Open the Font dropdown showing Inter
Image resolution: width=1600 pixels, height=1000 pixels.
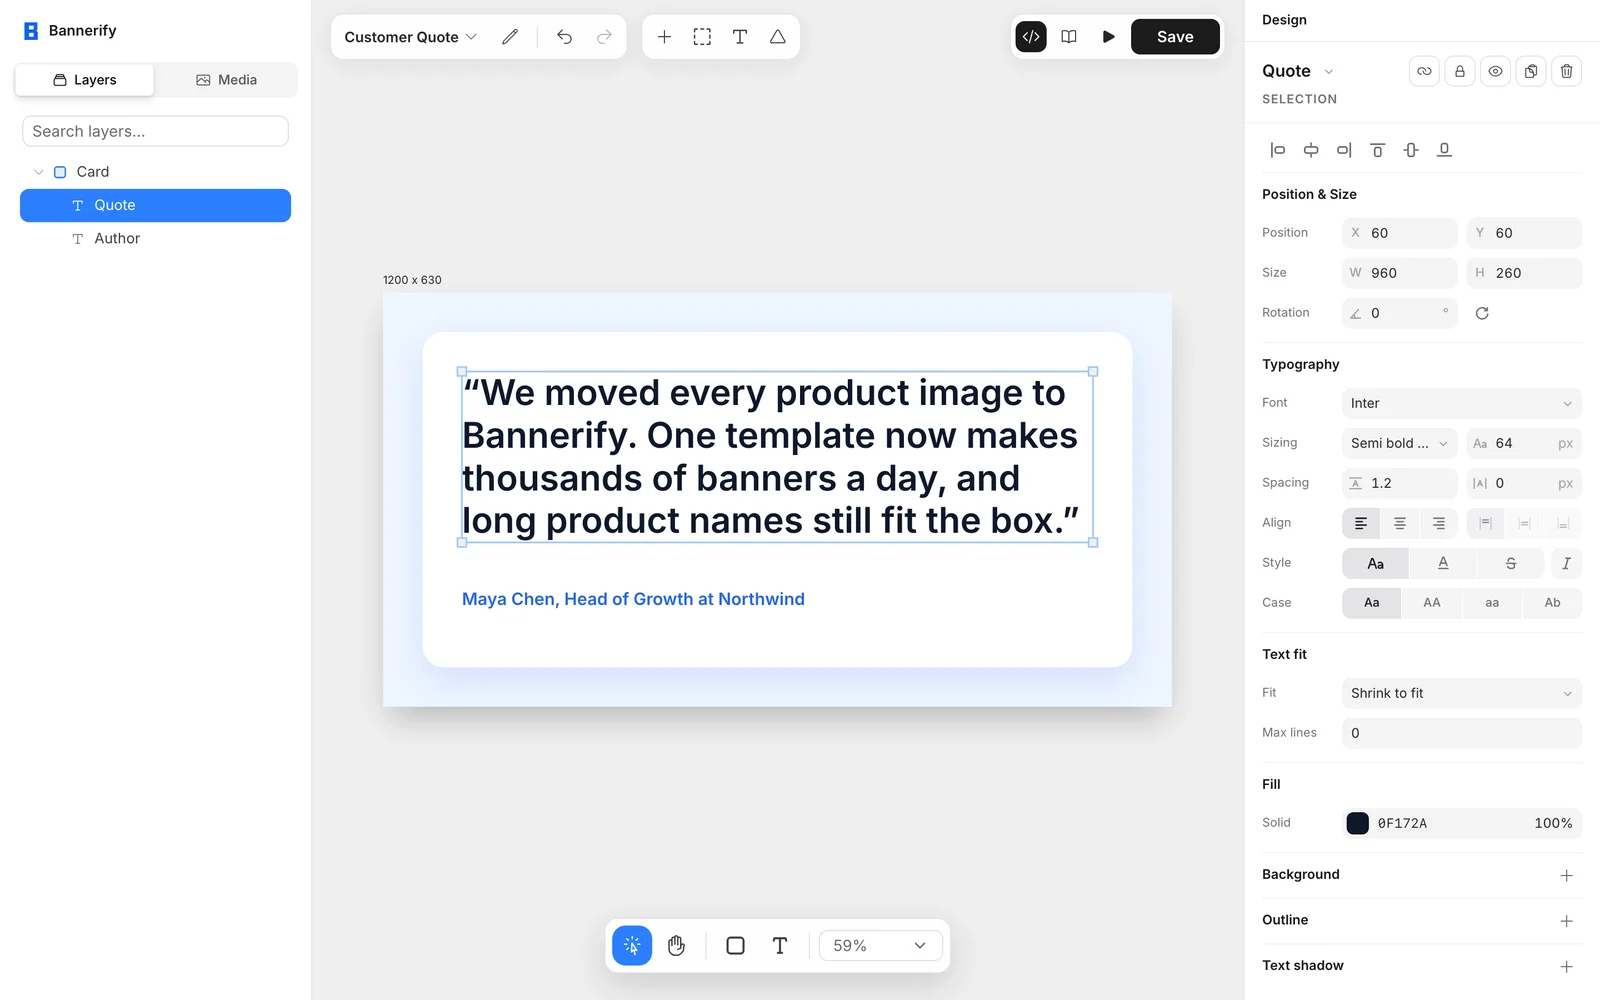[x=1461, y=403]
